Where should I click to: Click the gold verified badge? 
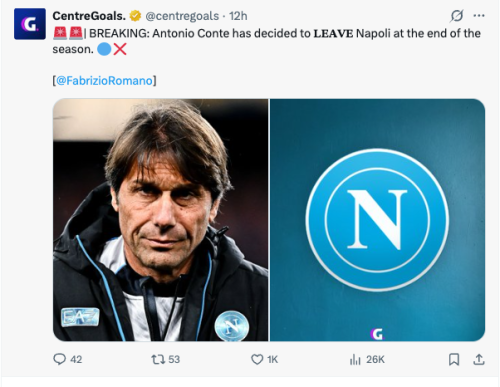(135, 16)
